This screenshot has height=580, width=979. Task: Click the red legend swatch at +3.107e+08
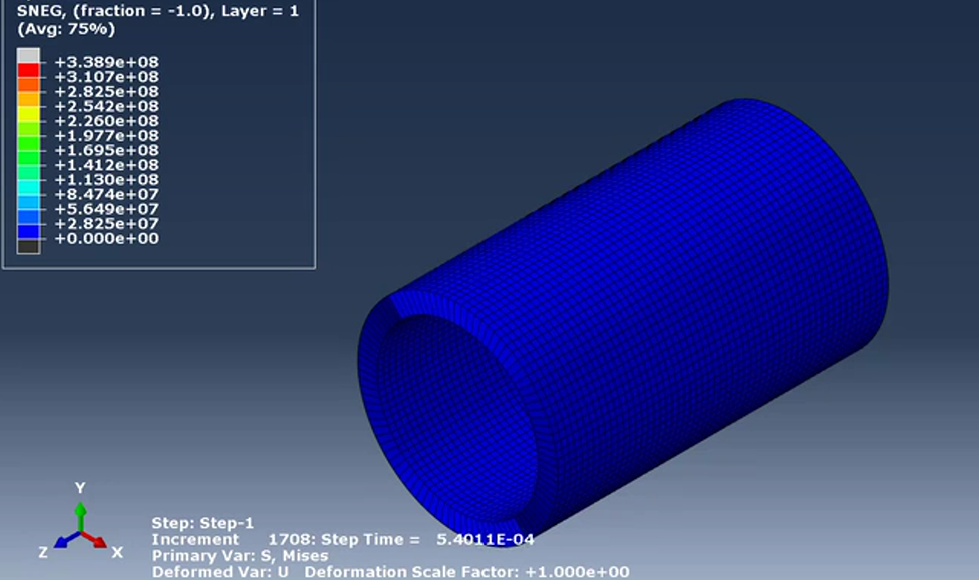tap(28, 69)
